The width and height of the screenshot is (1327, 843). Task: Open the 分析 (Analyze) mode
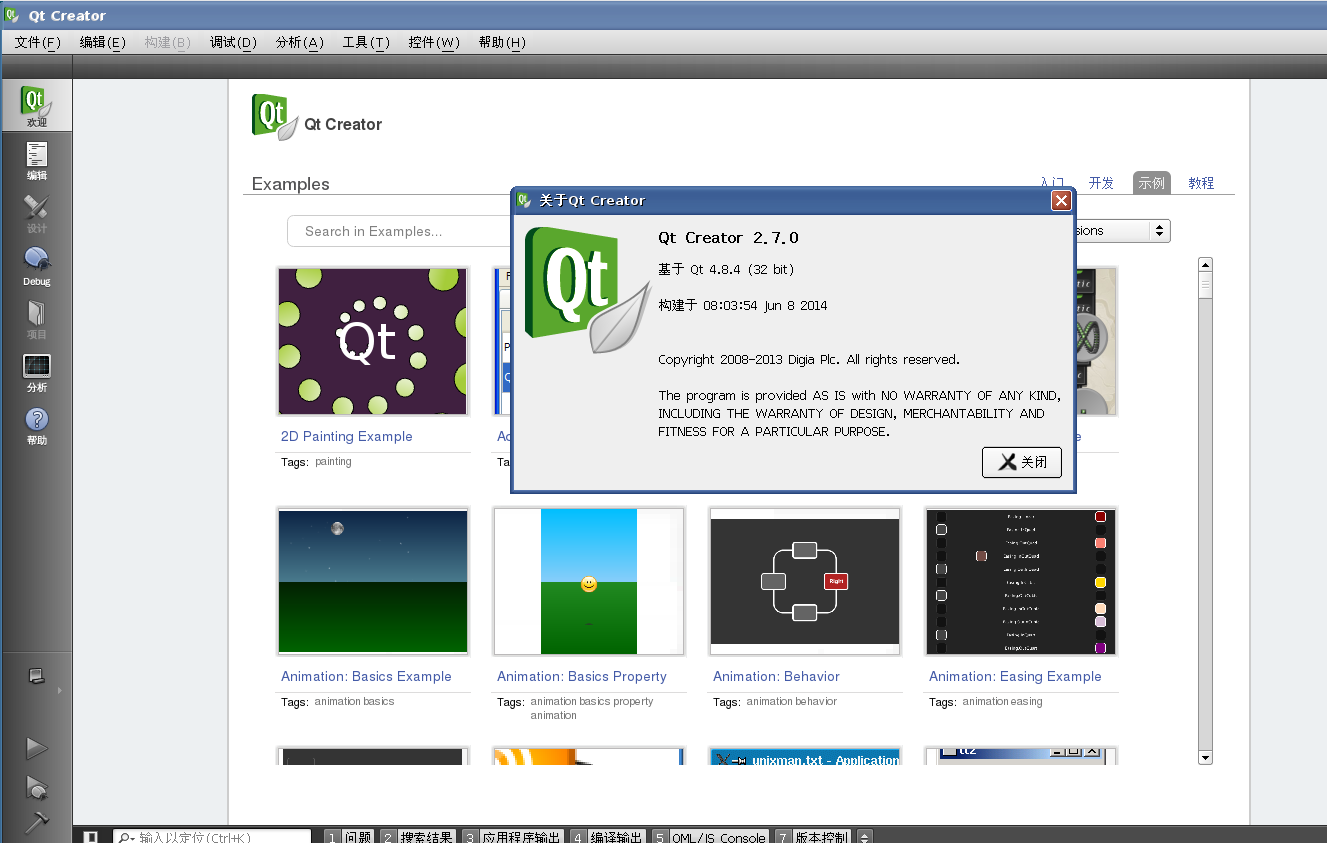pos(36,372)
